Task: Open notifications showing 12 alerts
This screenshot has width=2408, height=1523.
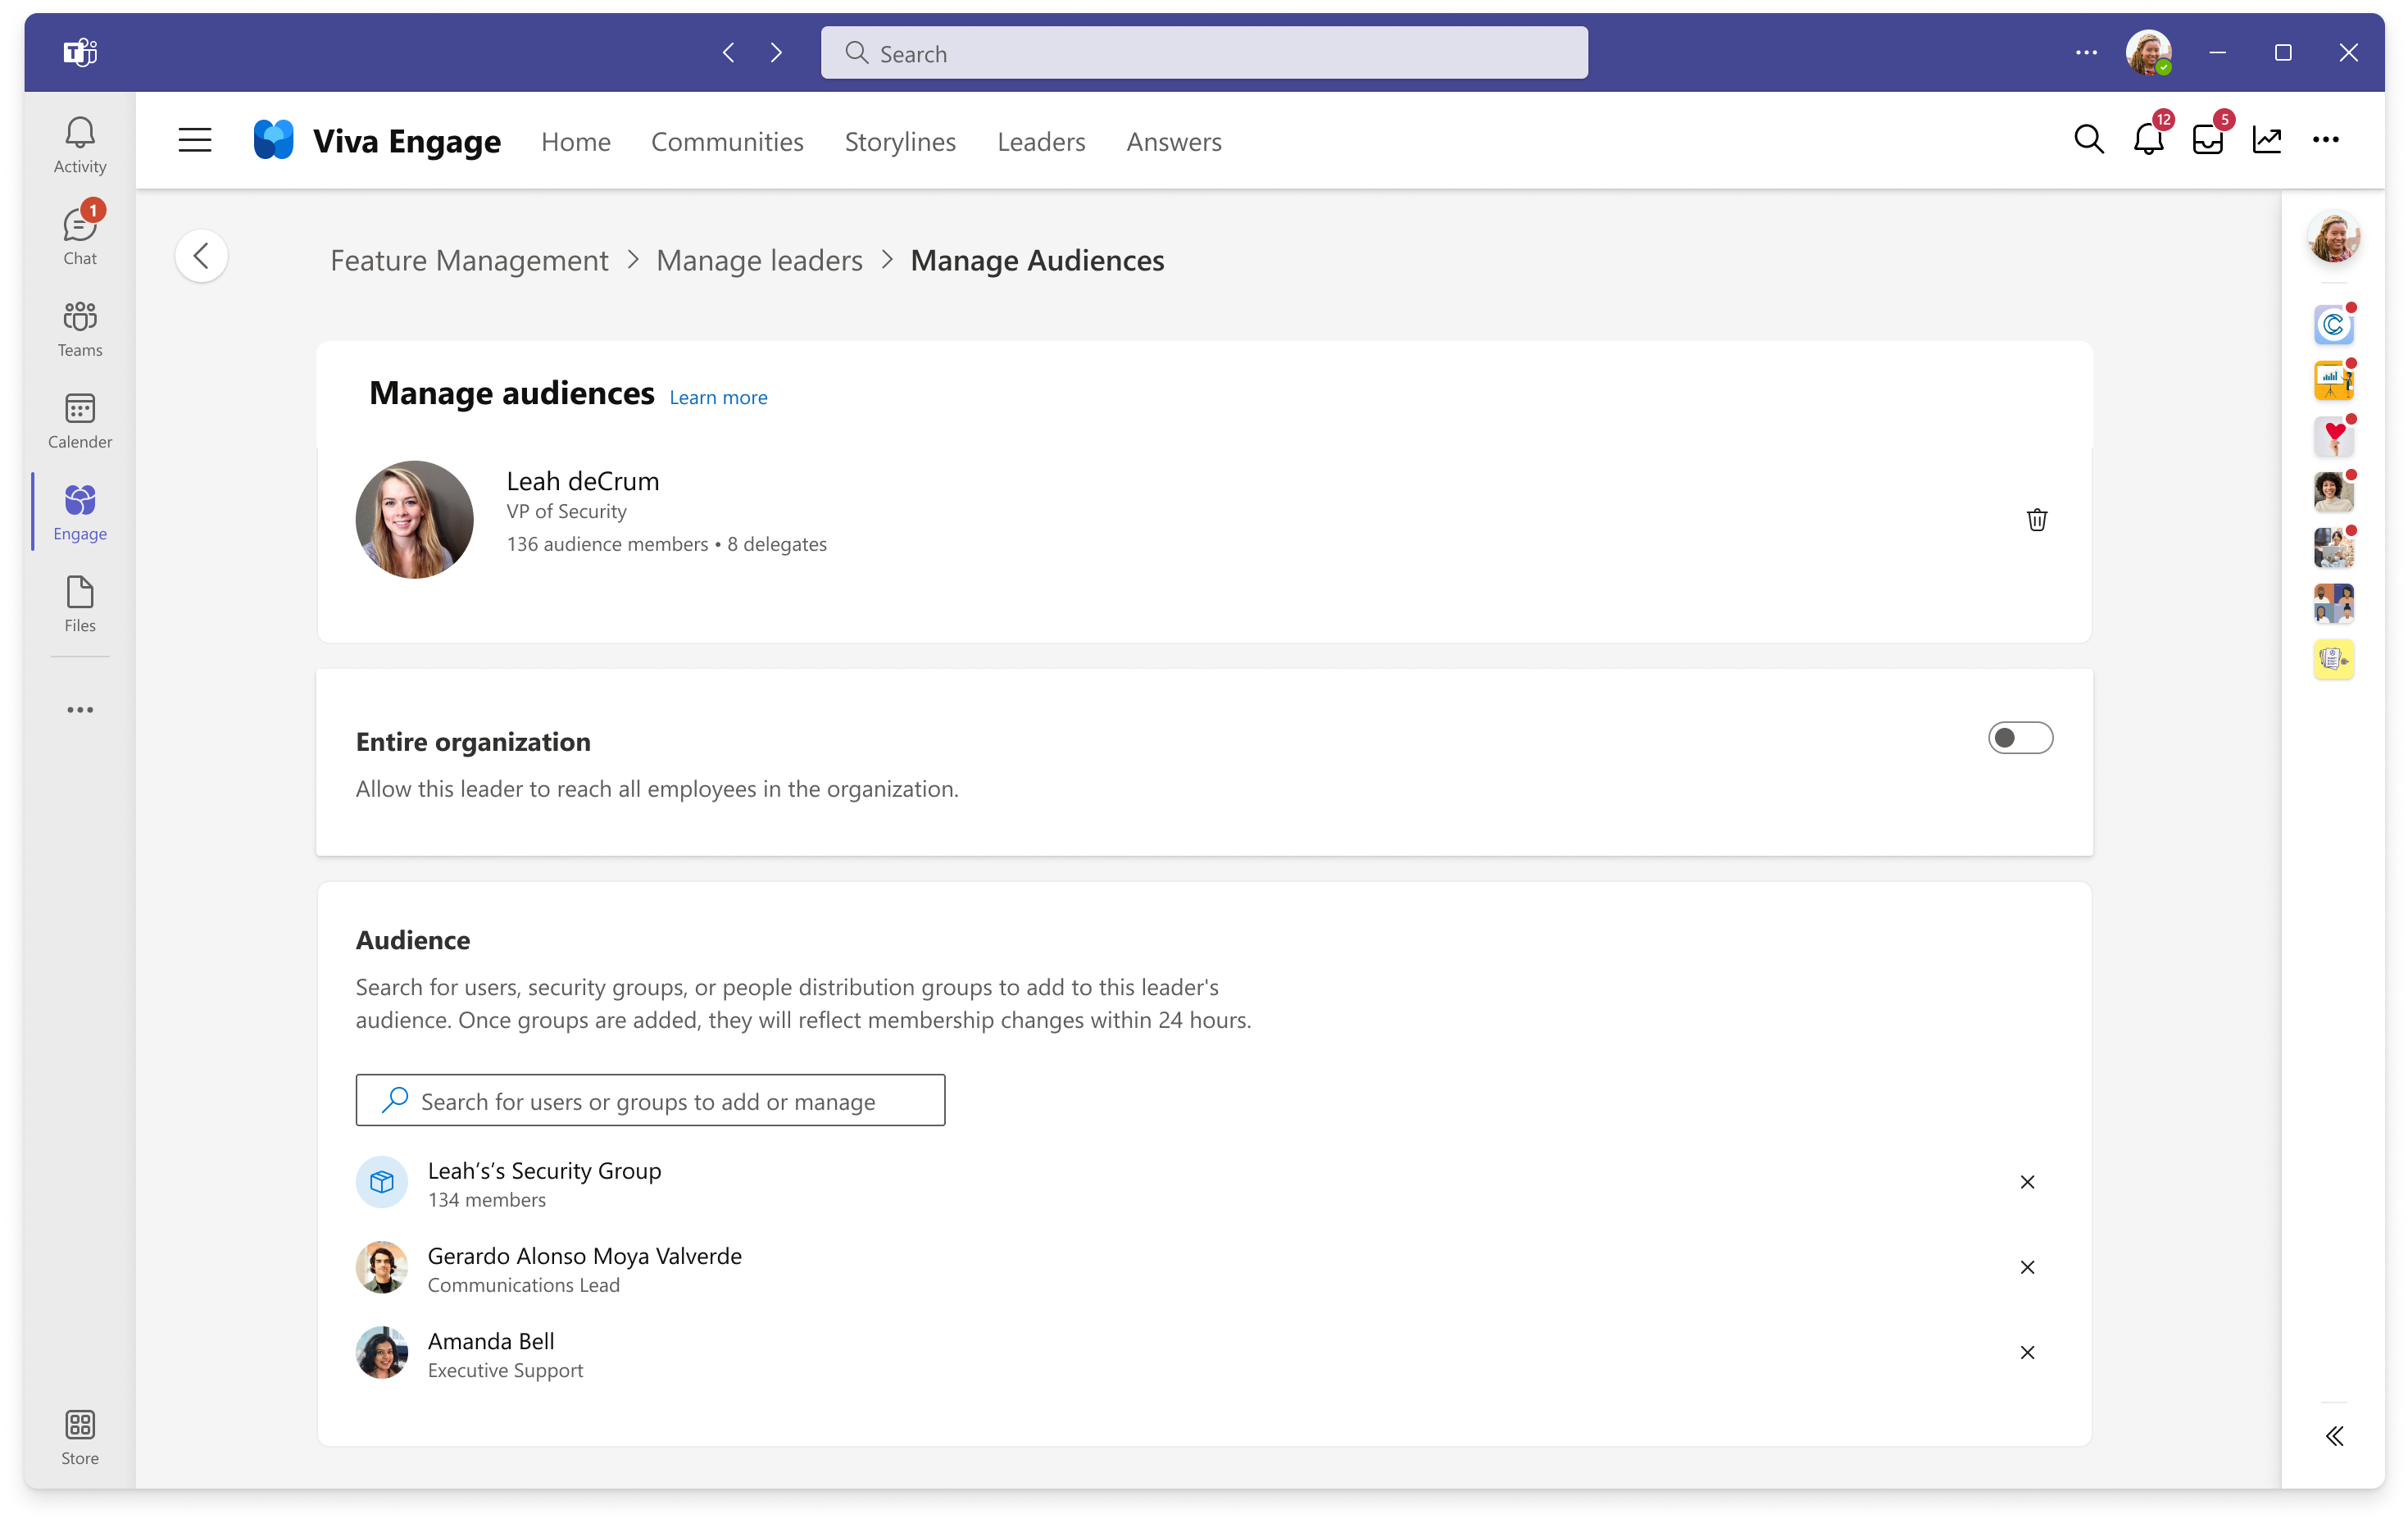Action: click(x=2147, y=140)
